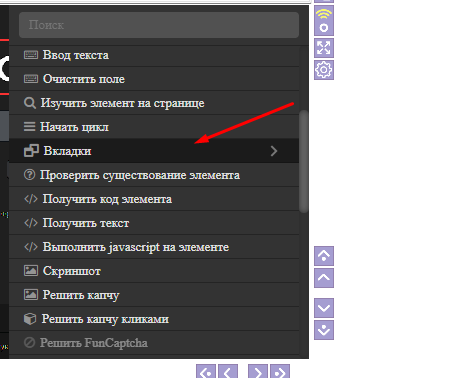Click the right arrow with dot button

(x=280, y=371)
